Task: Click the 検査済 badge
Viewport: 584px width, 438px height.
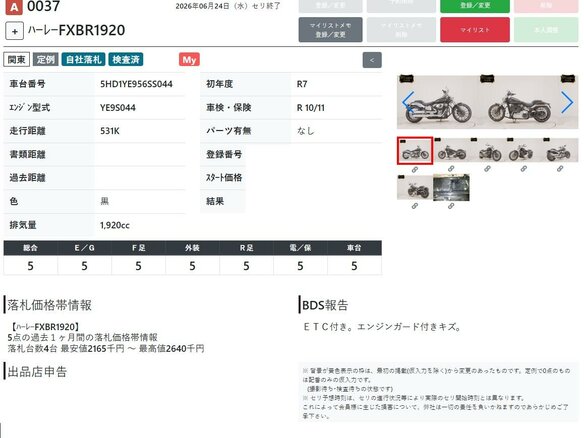Action: [126, 60]
